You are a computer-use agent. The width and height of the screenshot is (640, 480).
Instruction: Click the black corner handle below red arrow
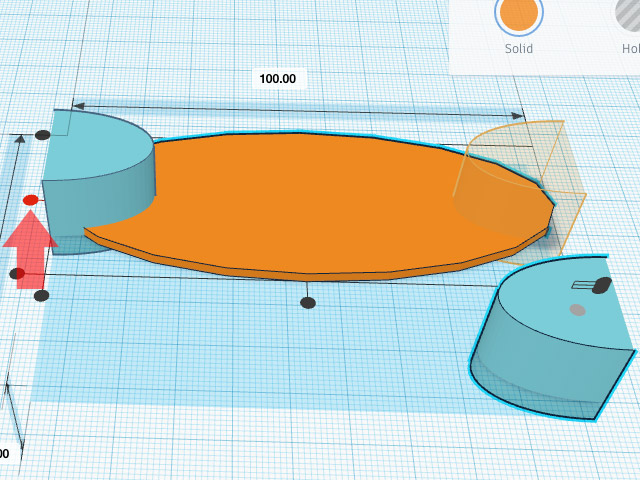[x=41, y=296]
